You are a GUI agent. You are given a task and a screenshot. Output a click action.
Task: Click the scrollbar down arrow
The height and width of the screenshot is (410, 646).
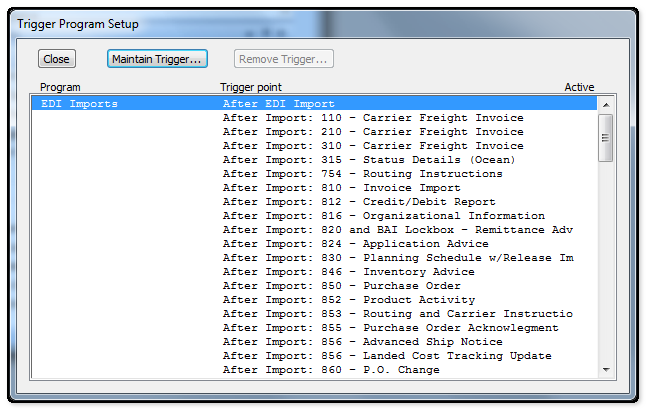coord(605,371)
